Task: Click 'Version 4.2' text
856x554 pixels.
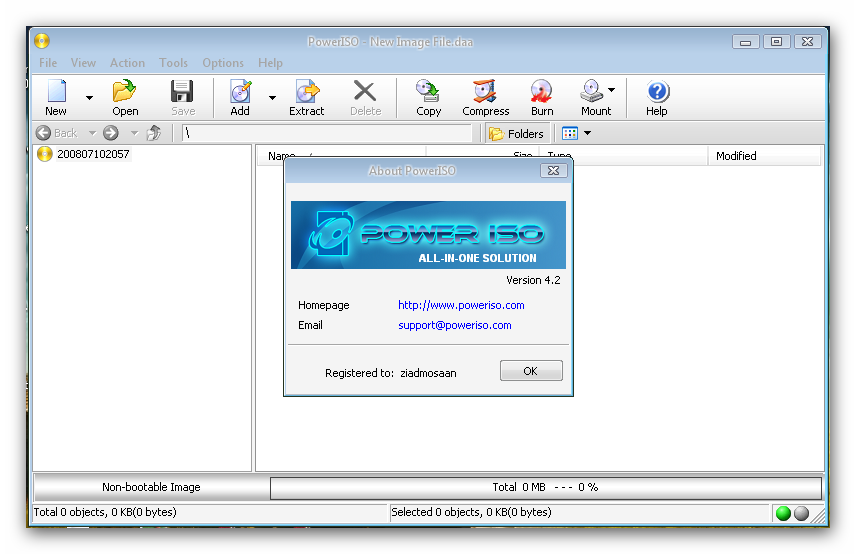Action: 533,281
